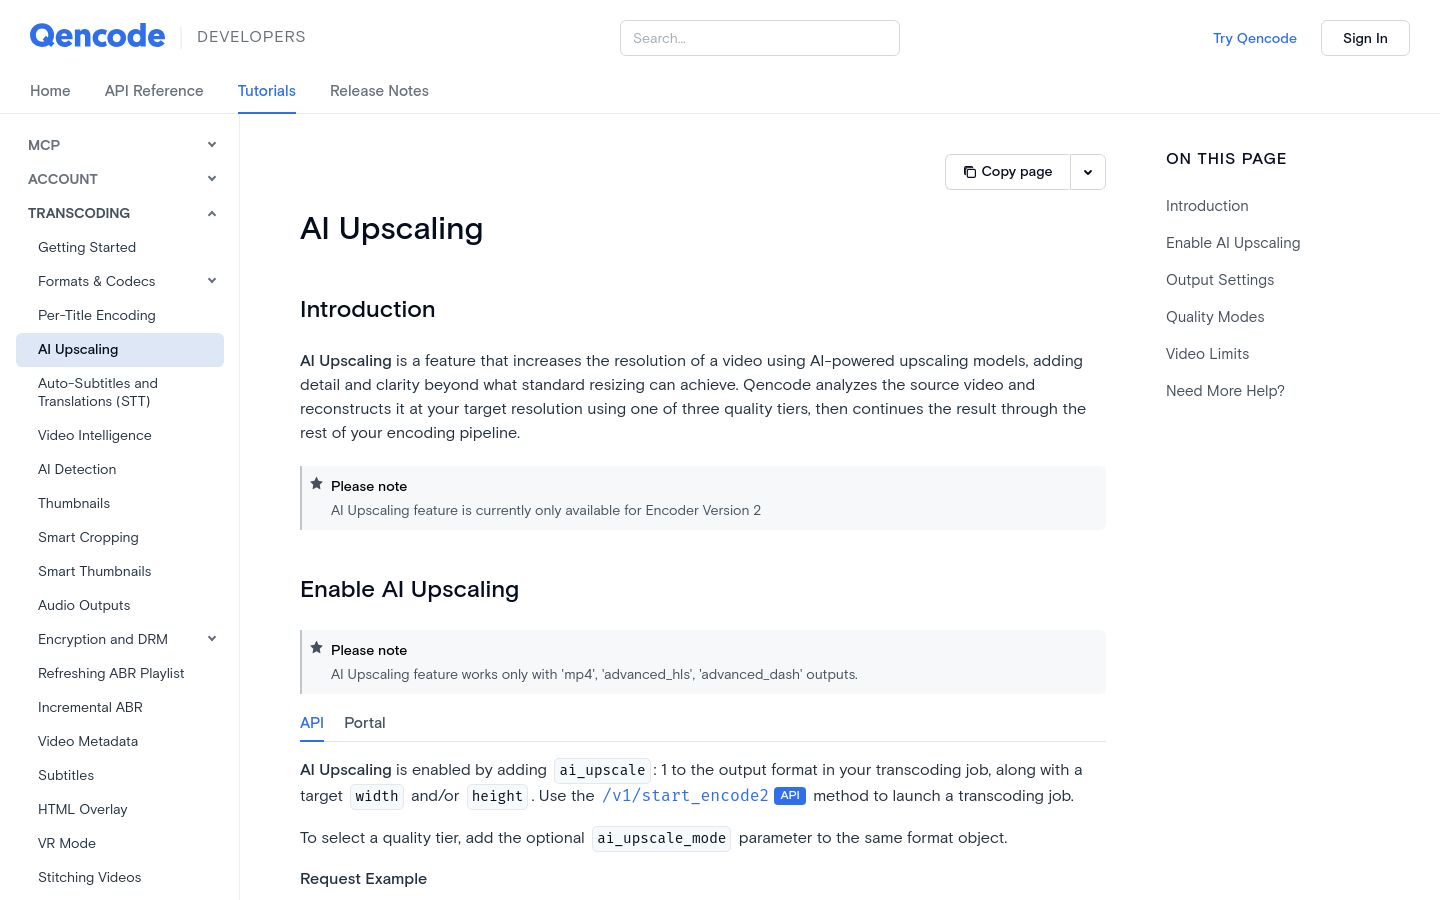Switch to the Portal tab
Viewport: 1440px width, 900px height.
(364, 723)
